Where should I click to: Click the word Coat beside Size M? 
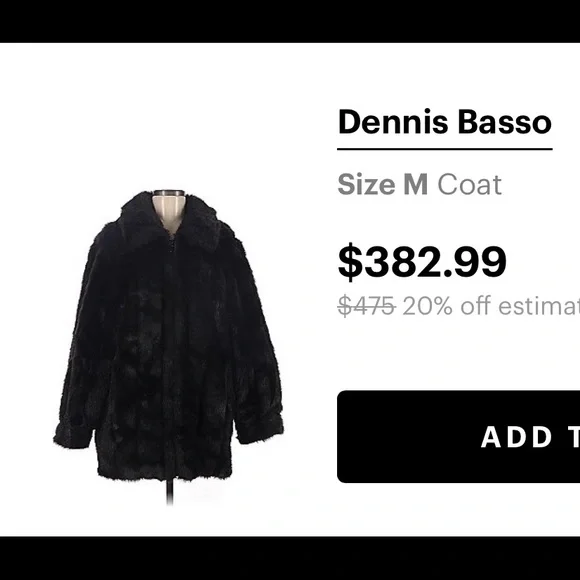tap(470, 184)
